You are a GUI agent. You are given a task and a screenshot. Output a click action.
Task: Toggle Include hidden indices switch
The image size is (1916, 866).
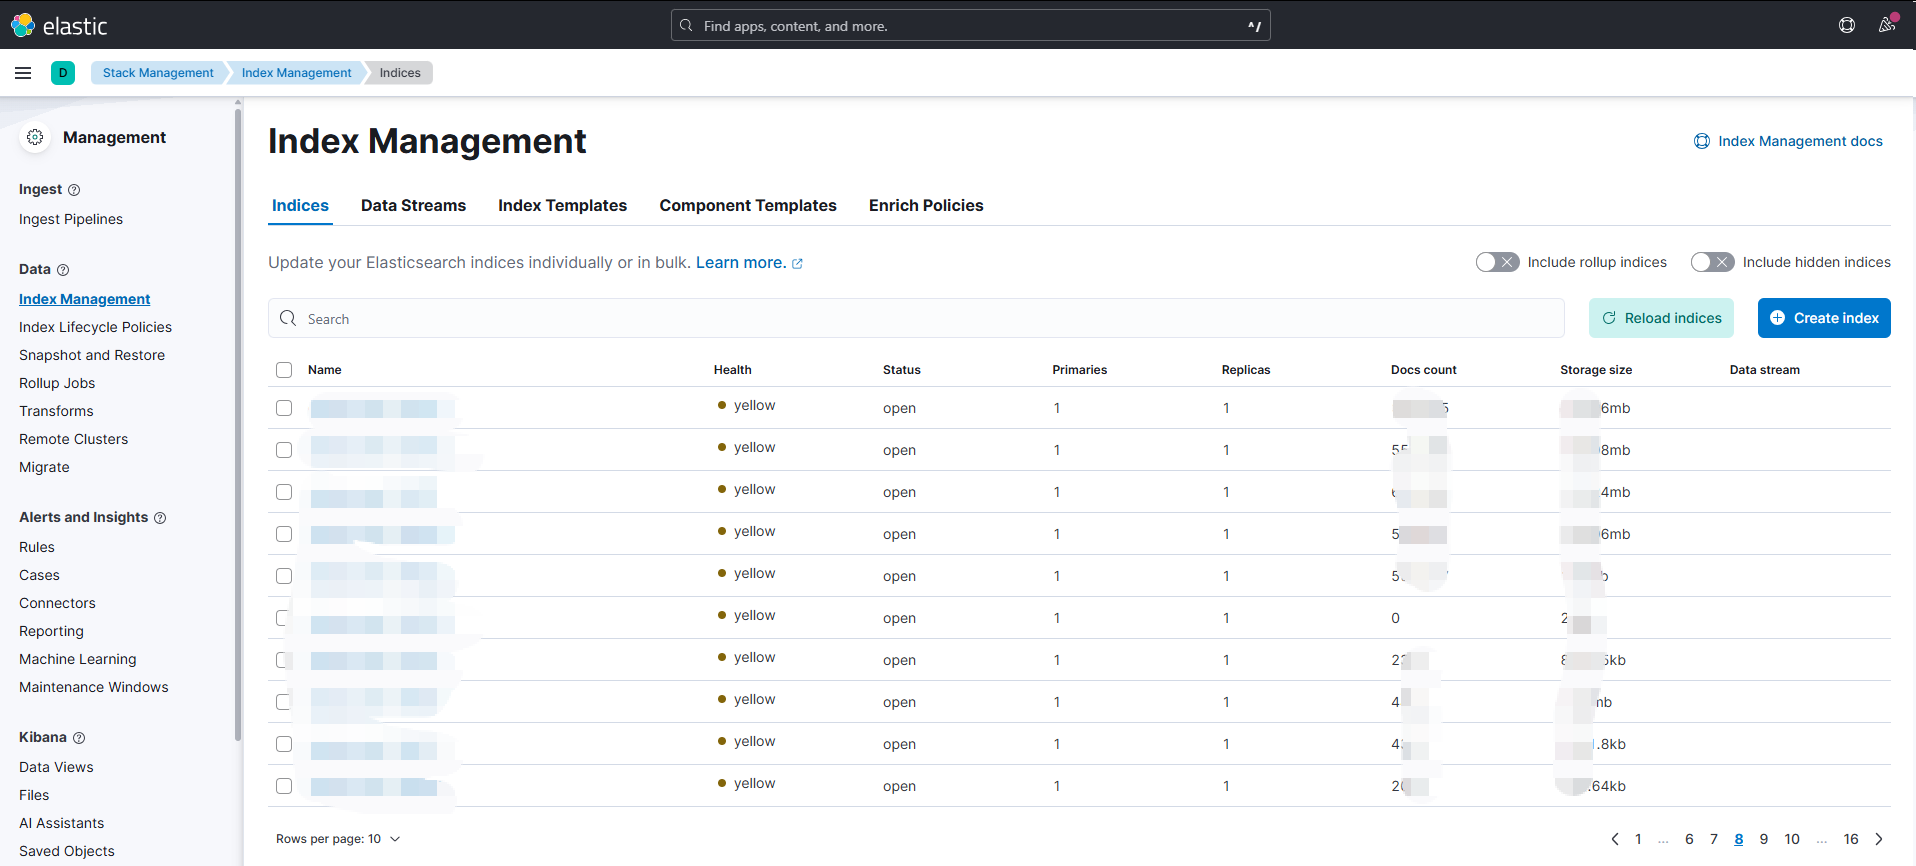click(1712, 262)
